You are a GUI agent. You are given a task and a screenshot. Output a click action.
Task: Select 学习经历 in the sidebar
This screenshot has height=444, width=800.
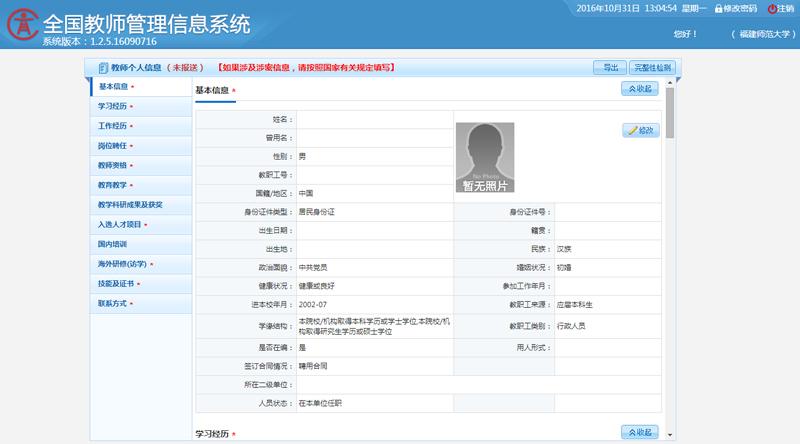coord(141,106)
